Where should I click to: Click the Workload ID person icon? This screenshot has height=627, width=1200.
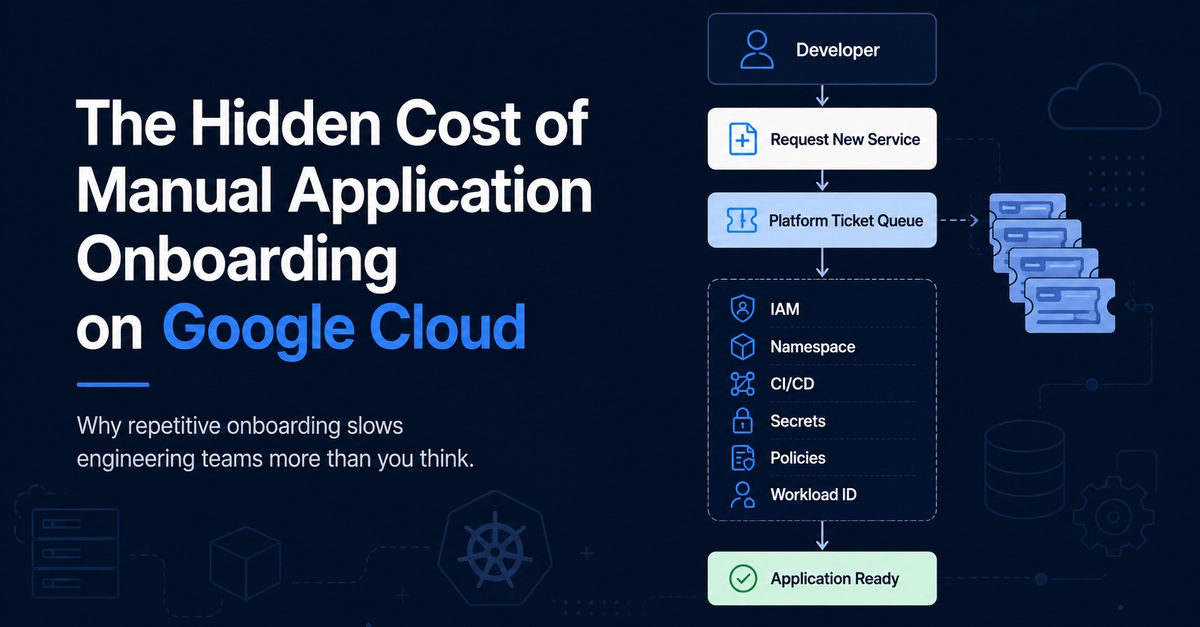point(742,494)
